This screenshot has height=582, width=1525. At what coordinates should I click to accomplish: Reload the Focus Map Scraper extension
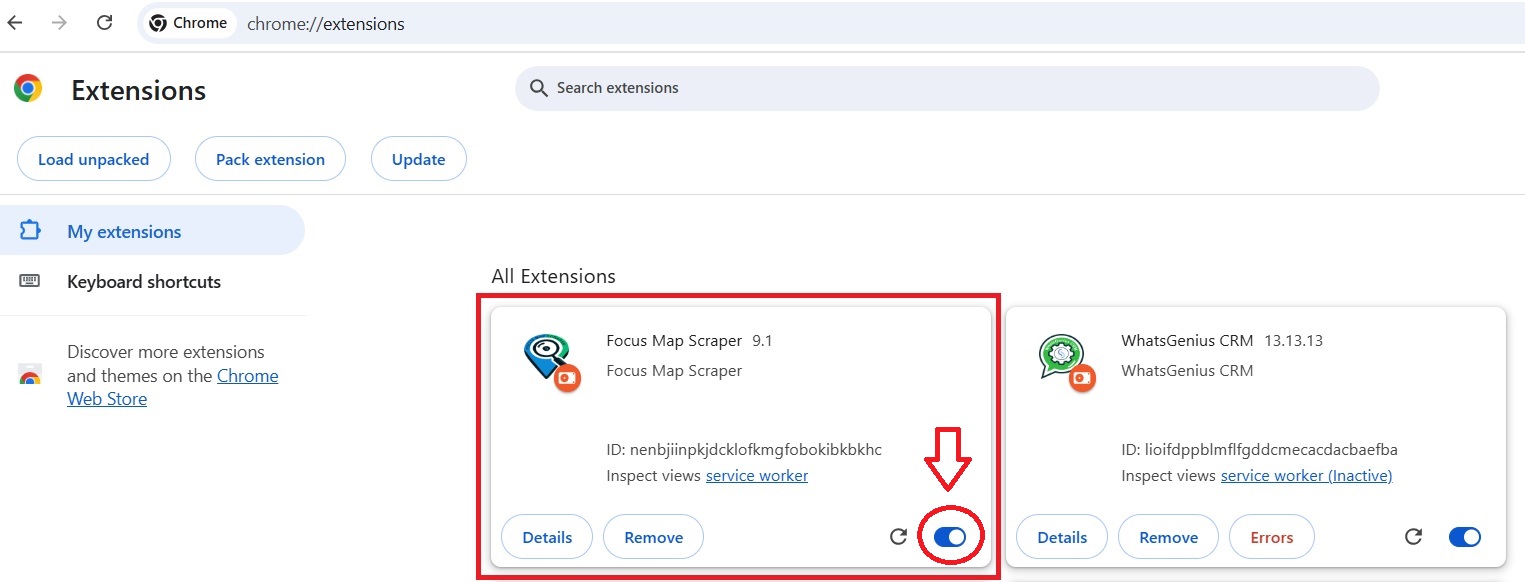897,536
